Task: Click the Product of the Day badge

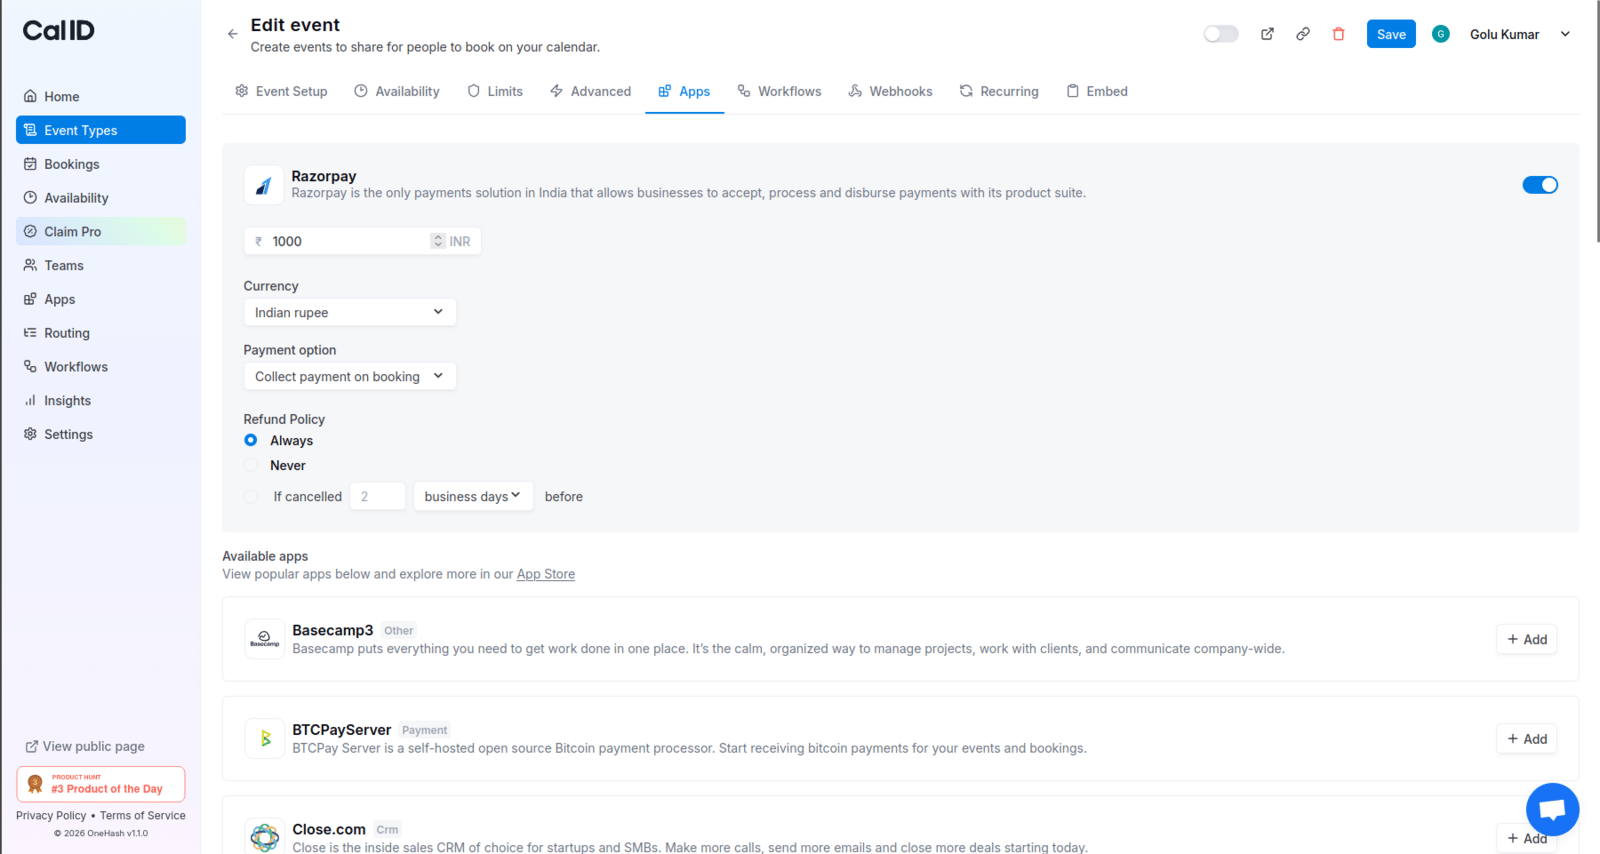Action: [x=101, y=784]
